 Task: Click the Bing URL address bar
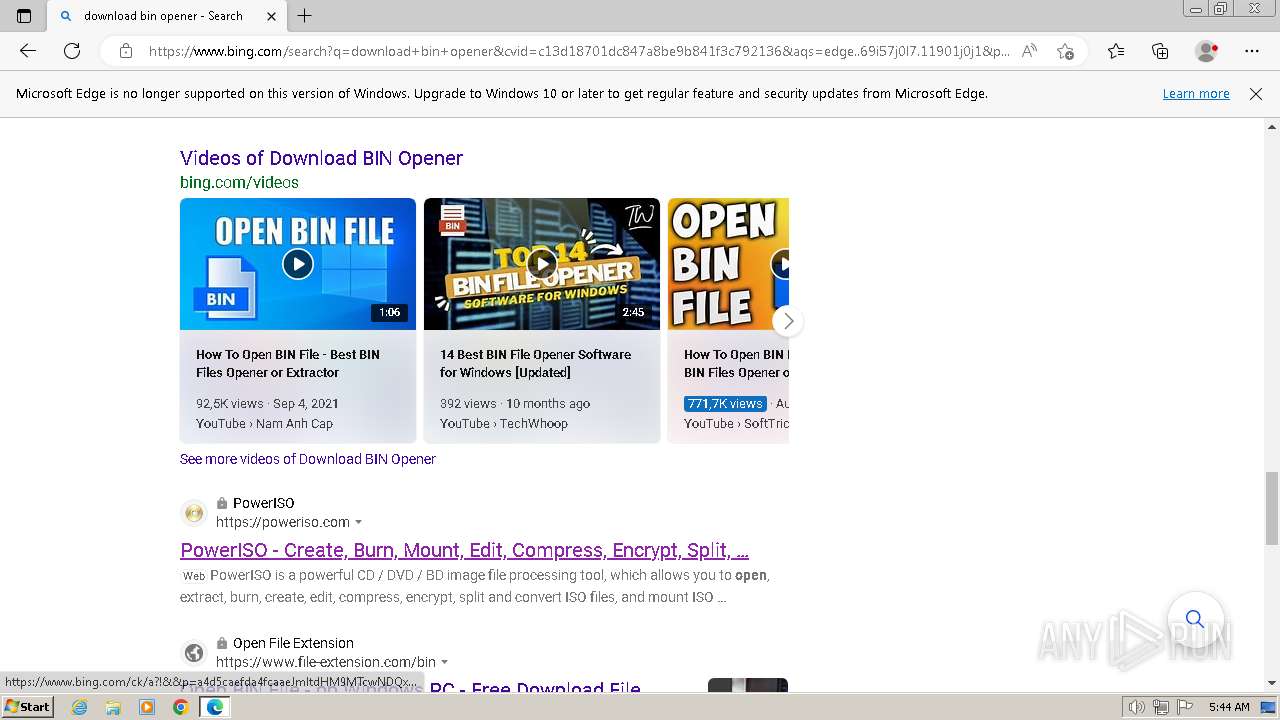pos(579,51)
